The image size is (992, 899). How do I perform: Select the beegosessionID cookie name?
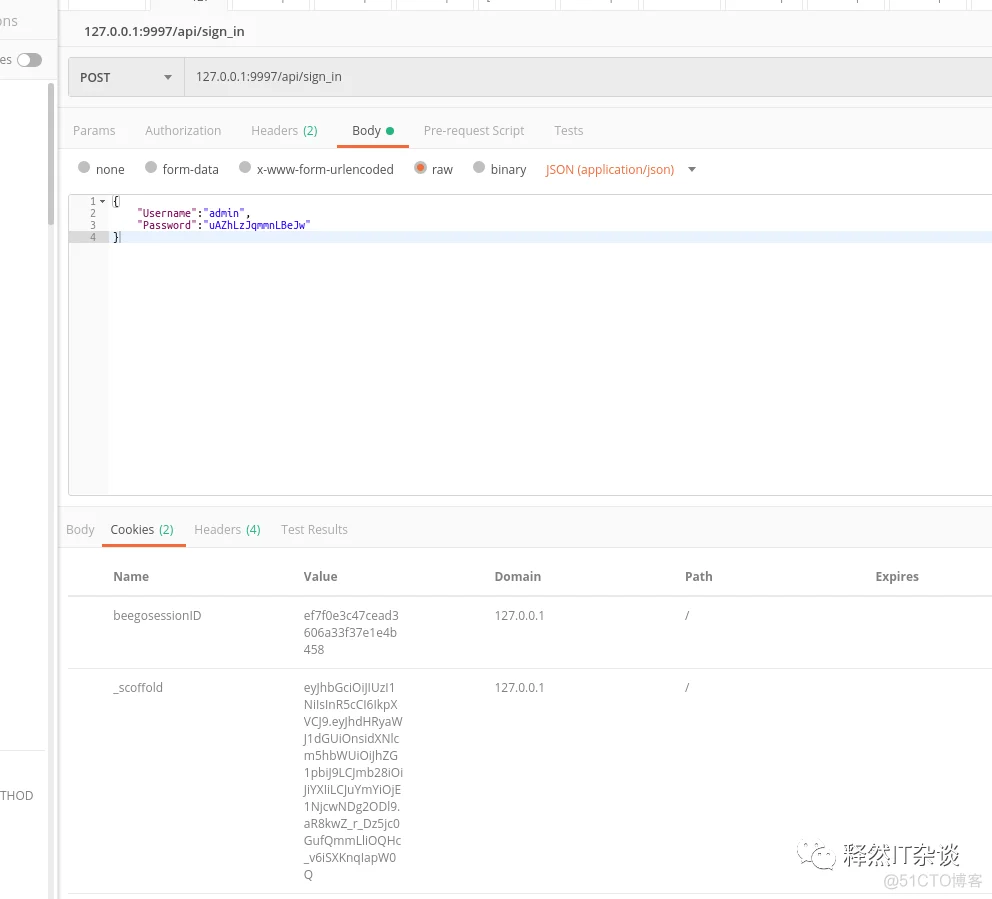click(157, 616)
